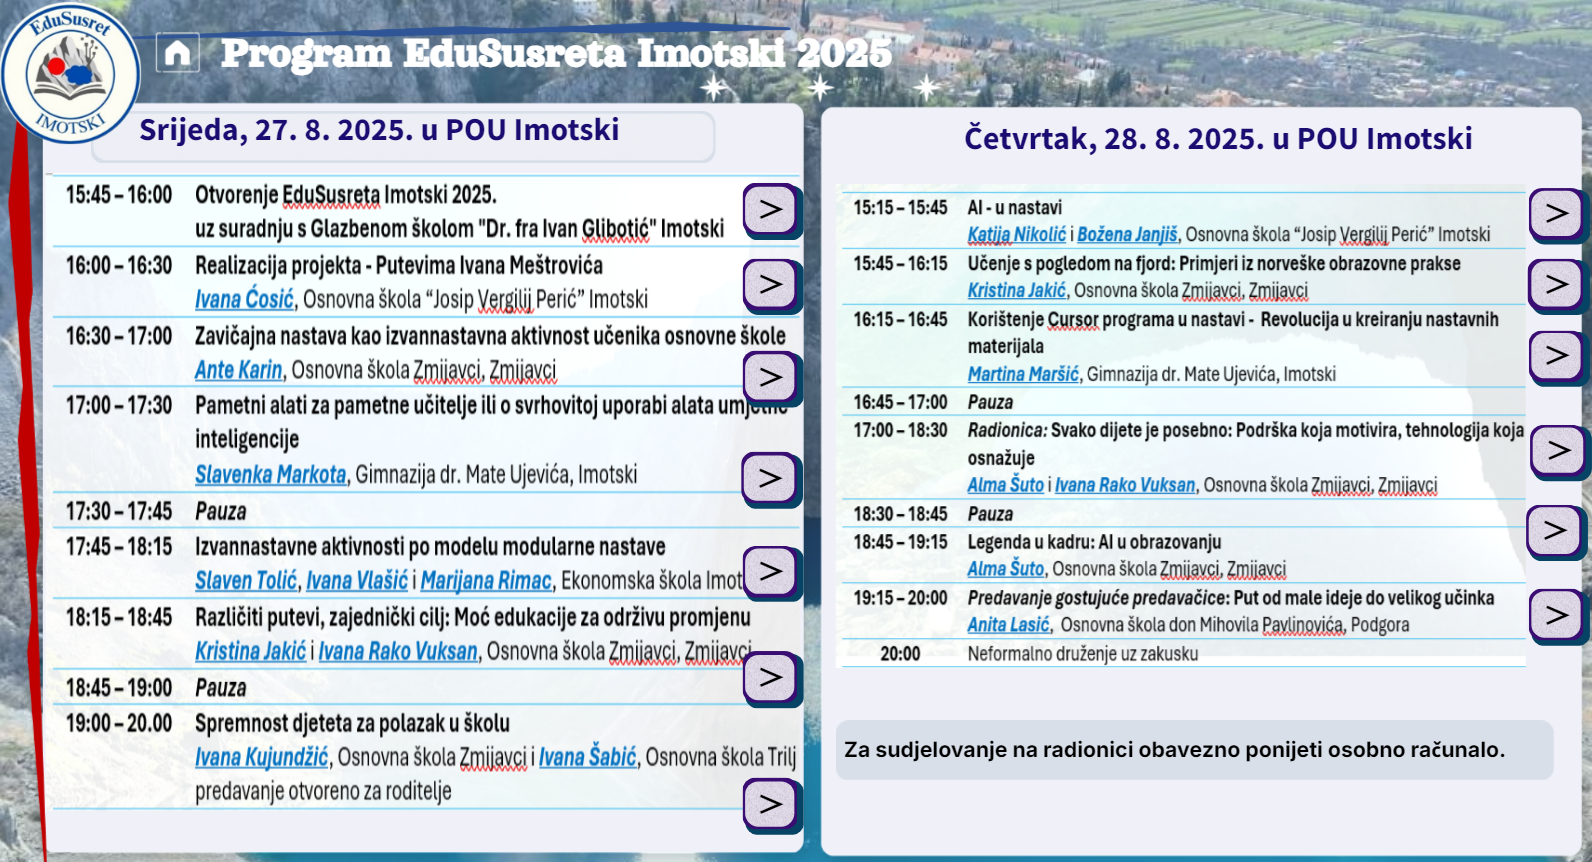Open arrow for Predavanje gostujuće predavačice
This screenshot has width=1592, height=862.
1558,615
